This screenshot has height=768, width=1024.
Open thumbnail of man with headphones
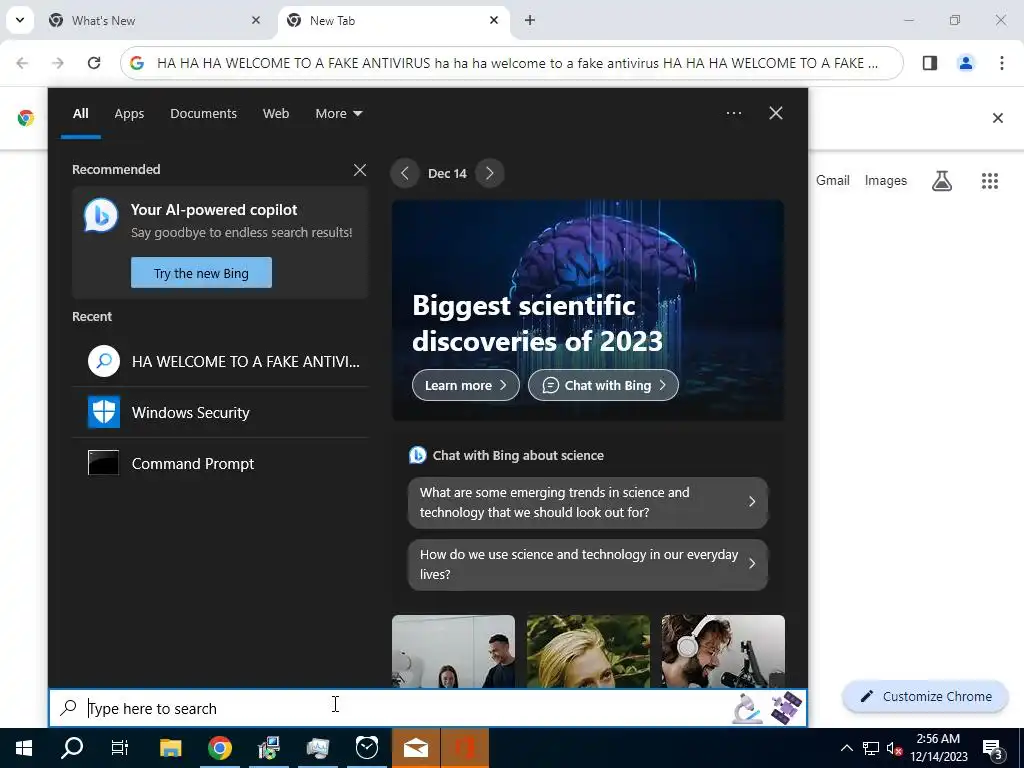pyautogui.click(x=723, y=651)
